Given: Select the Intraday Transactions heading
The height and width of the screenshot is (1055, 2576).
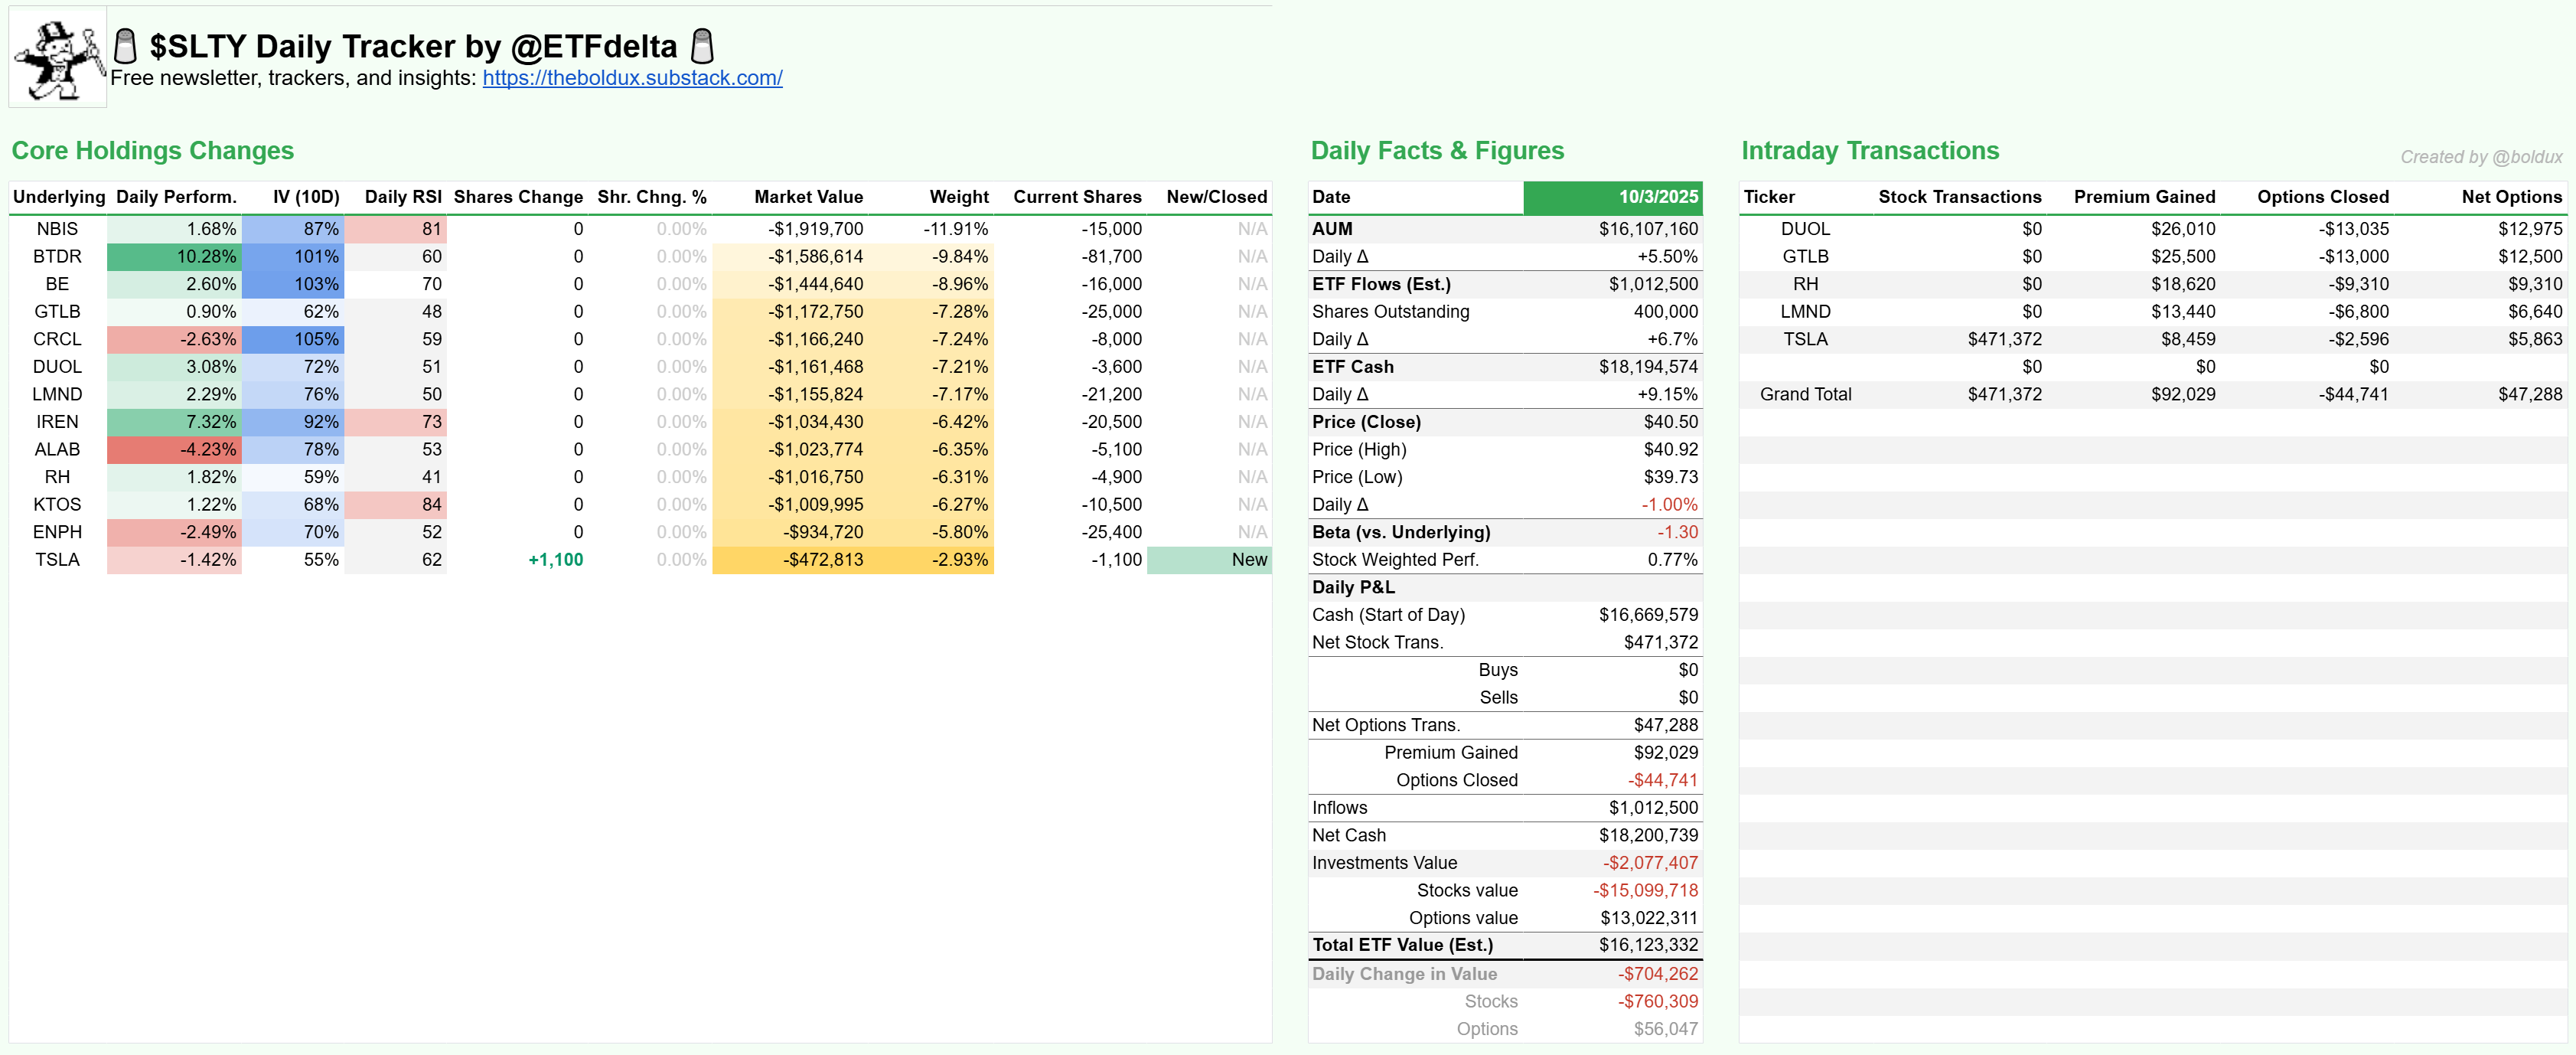Looking at the screenshot, I should tap(1870, 151).
